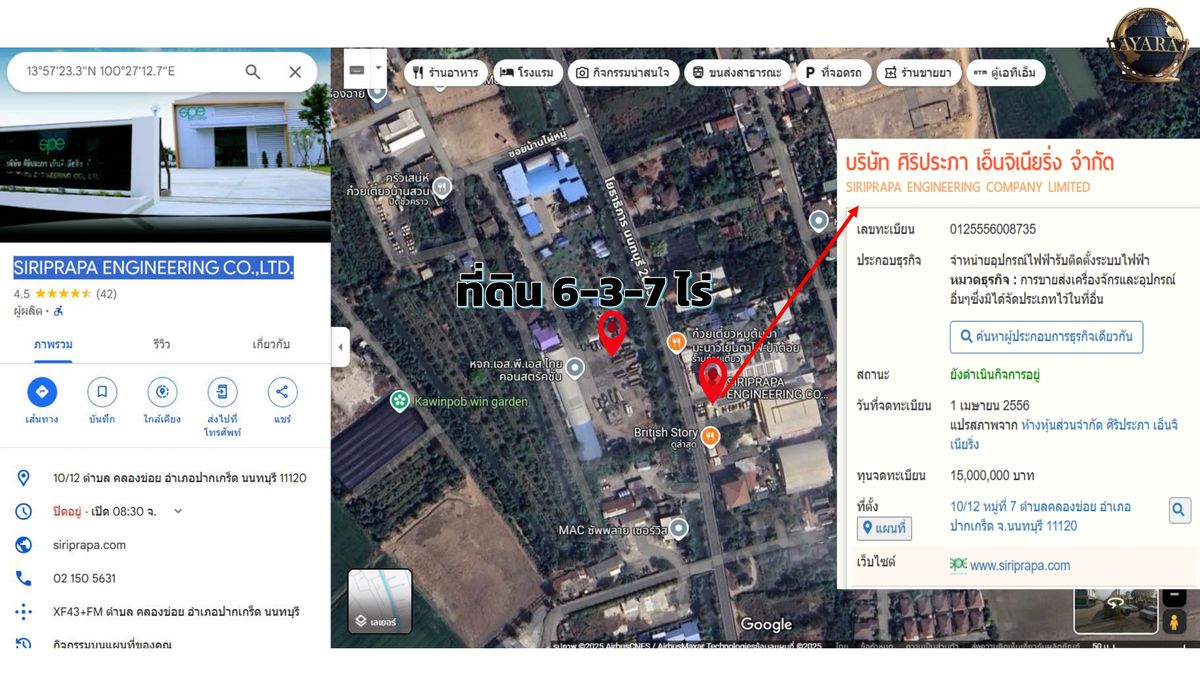The width and height of the screenshot is (1200, 675).
Task: Open www.siriprapa.com link in info card
Action: click(1020, 566)
